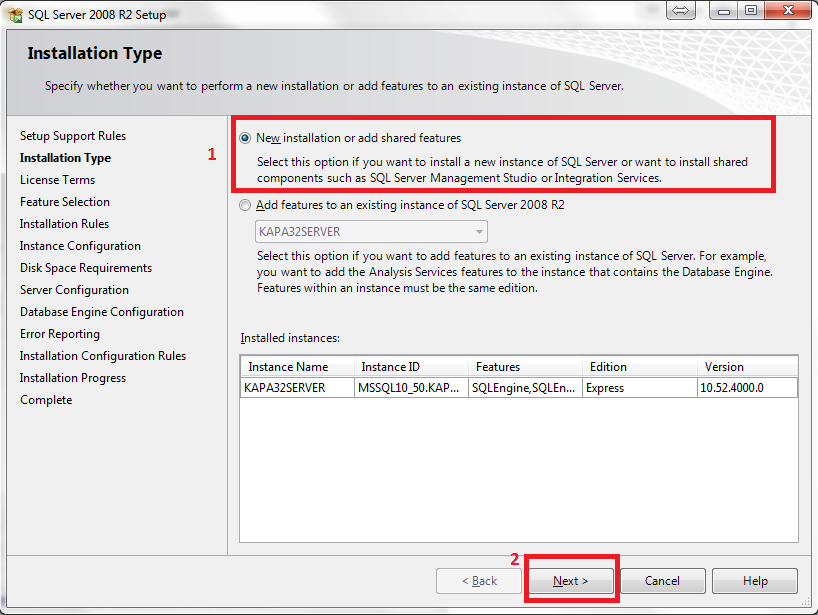Select License Terms step
The image size is (818, 615).
pos(57,179)
